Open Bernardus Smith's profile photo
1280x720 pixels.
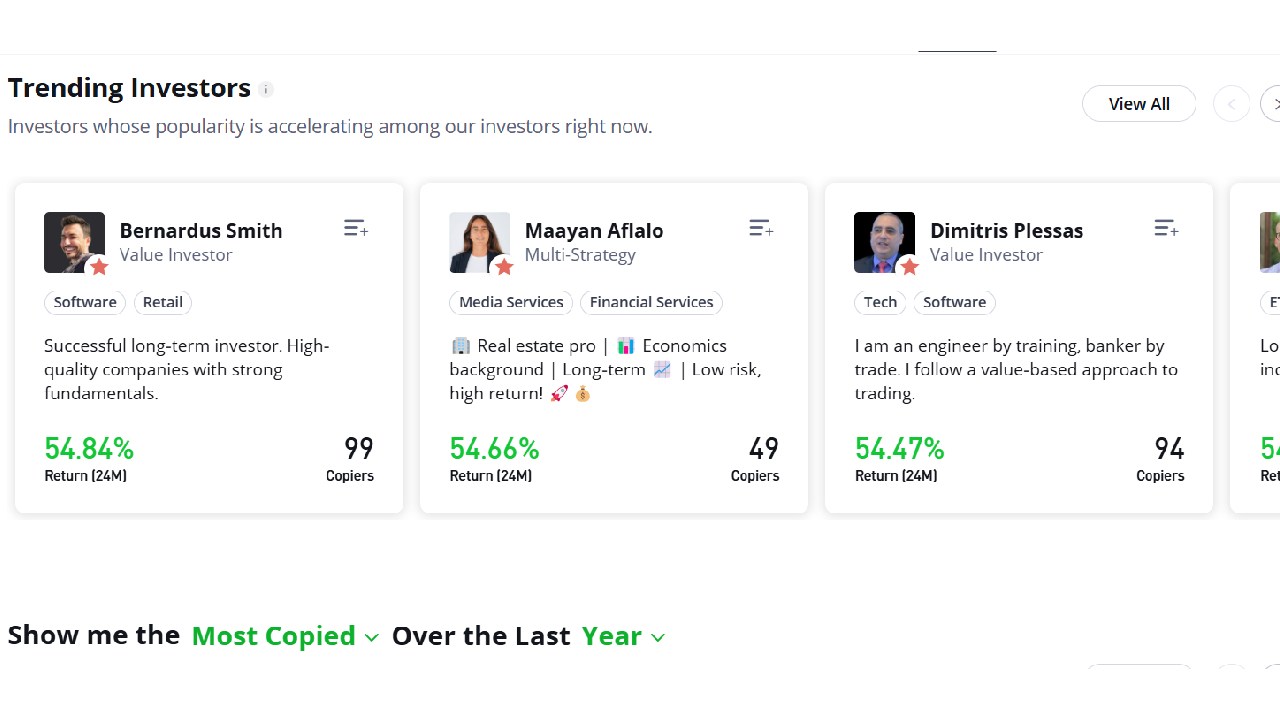click(74, 242)
